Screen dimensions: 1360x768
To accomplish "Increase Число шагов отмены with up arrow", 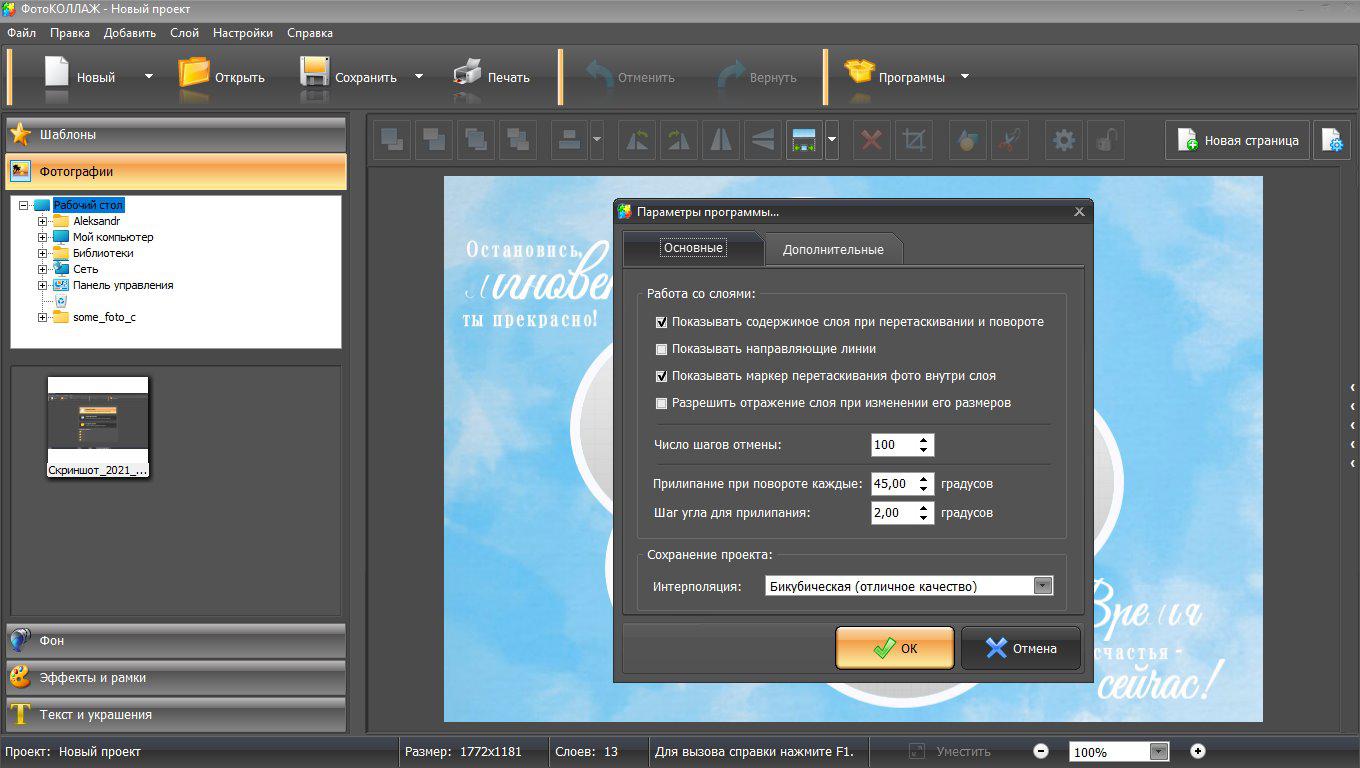I will click(923, 440).
